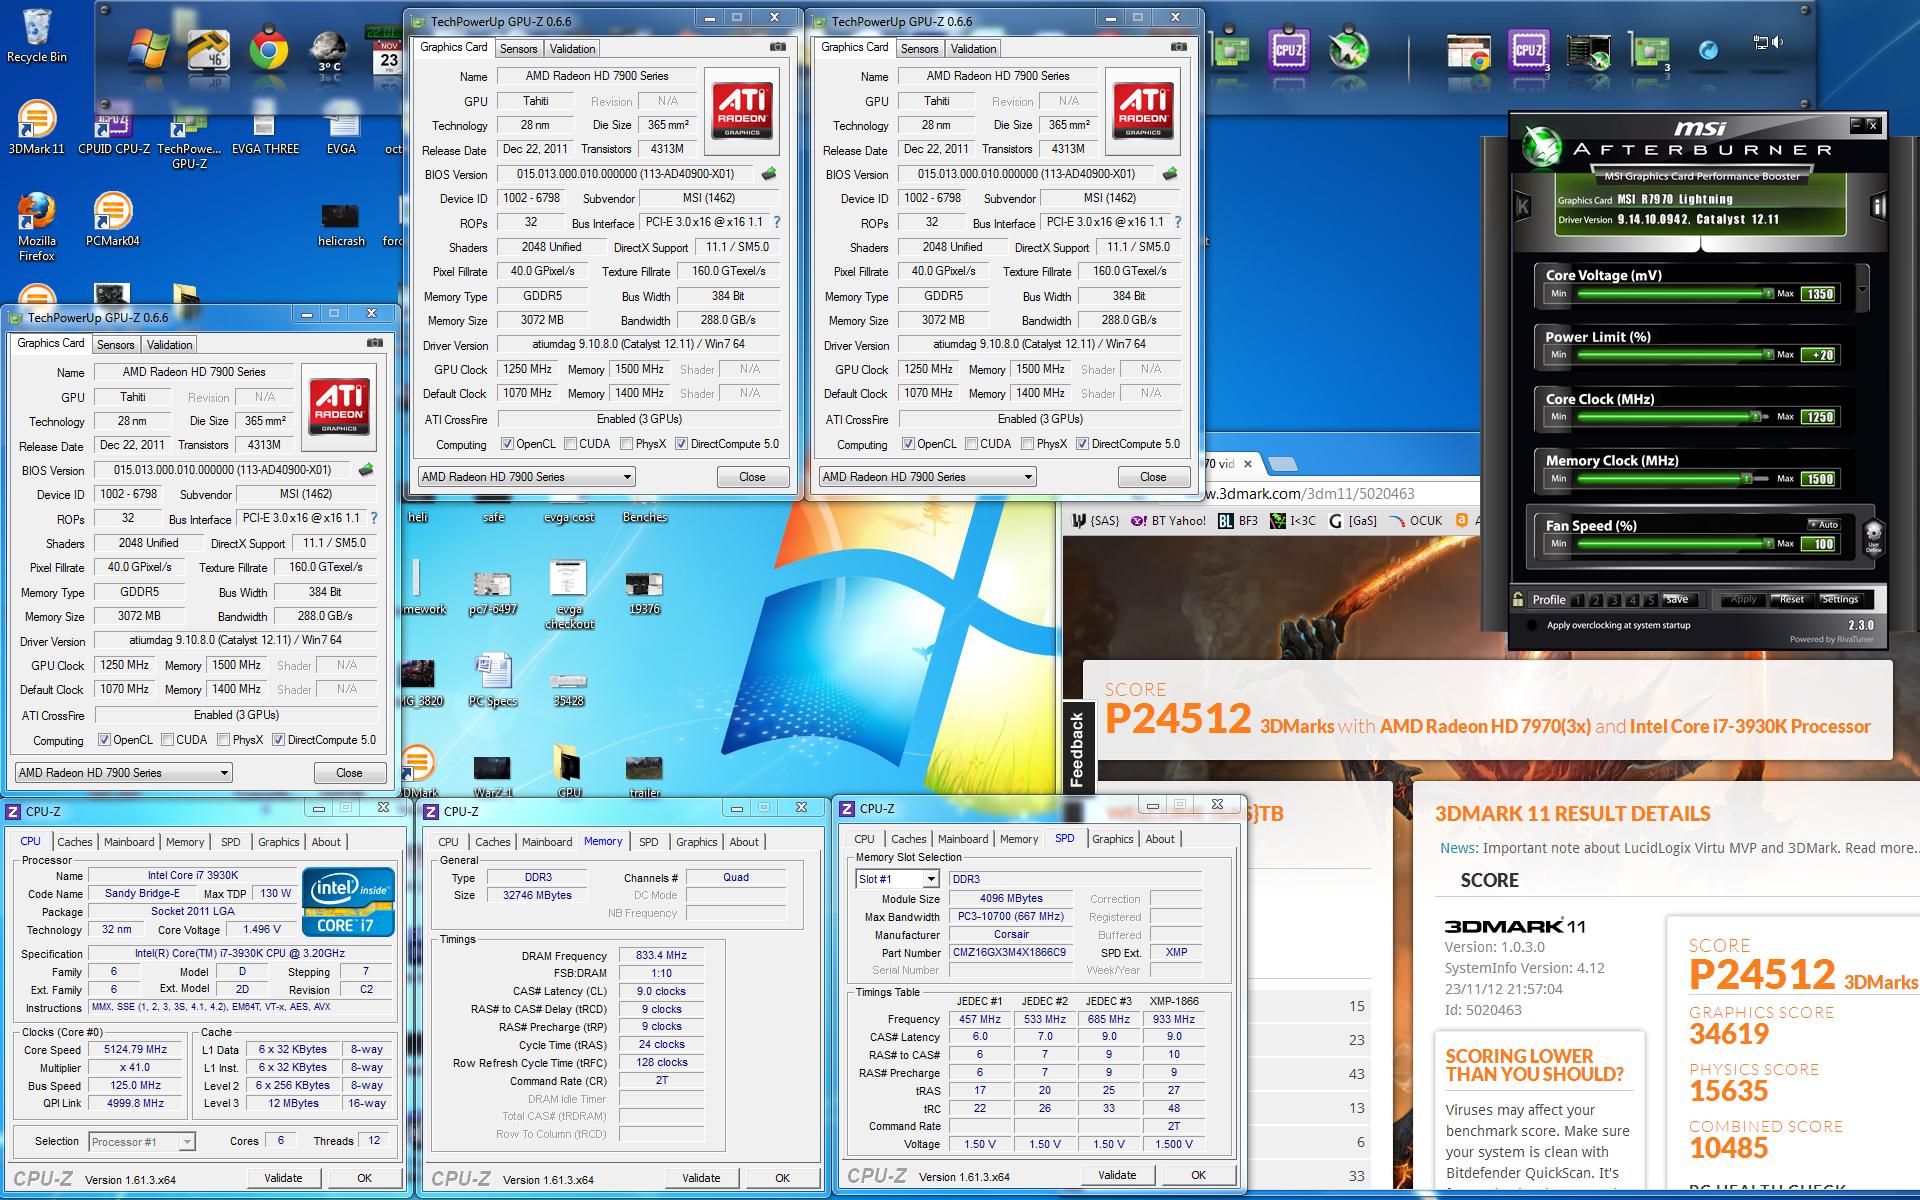Click the purple CPU-Z icon in dock
This screenshot has width=1920, height=1200.
(1288, 51)
